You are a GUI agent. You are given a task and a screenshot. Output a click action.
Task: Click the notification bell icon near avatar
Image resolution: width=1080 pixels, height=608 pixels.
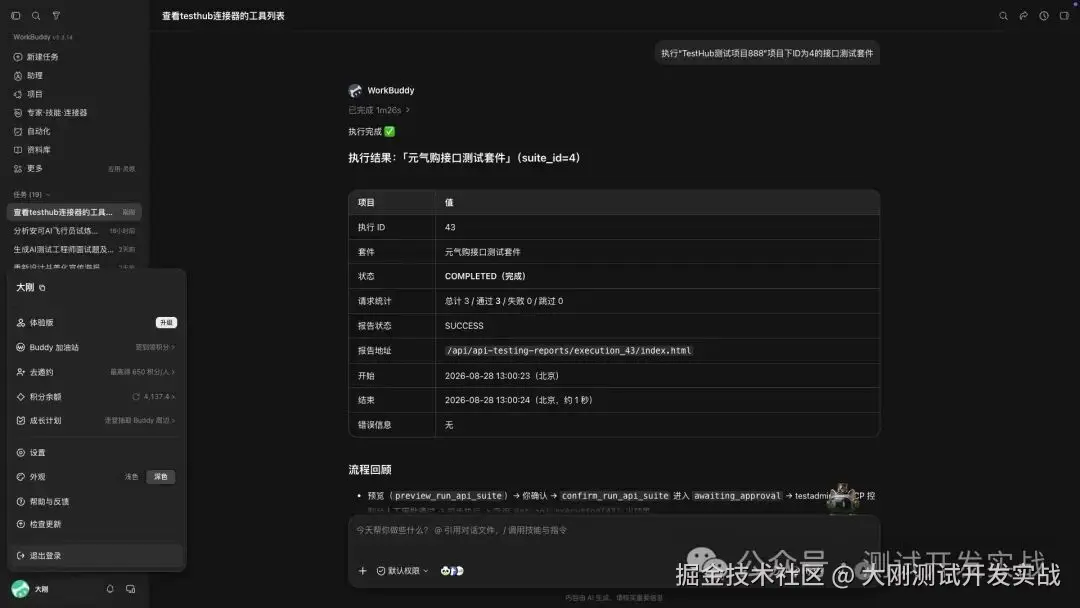[110, 589]
